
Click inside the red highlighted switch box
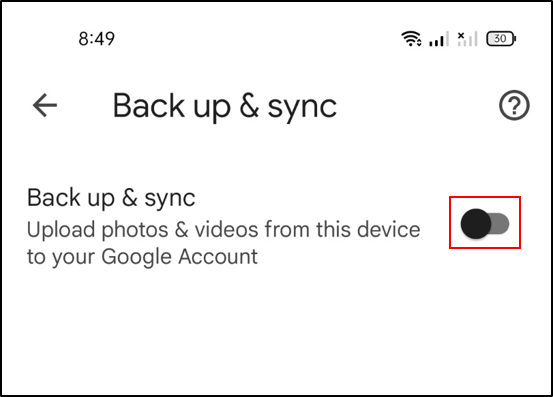[485, 222]
